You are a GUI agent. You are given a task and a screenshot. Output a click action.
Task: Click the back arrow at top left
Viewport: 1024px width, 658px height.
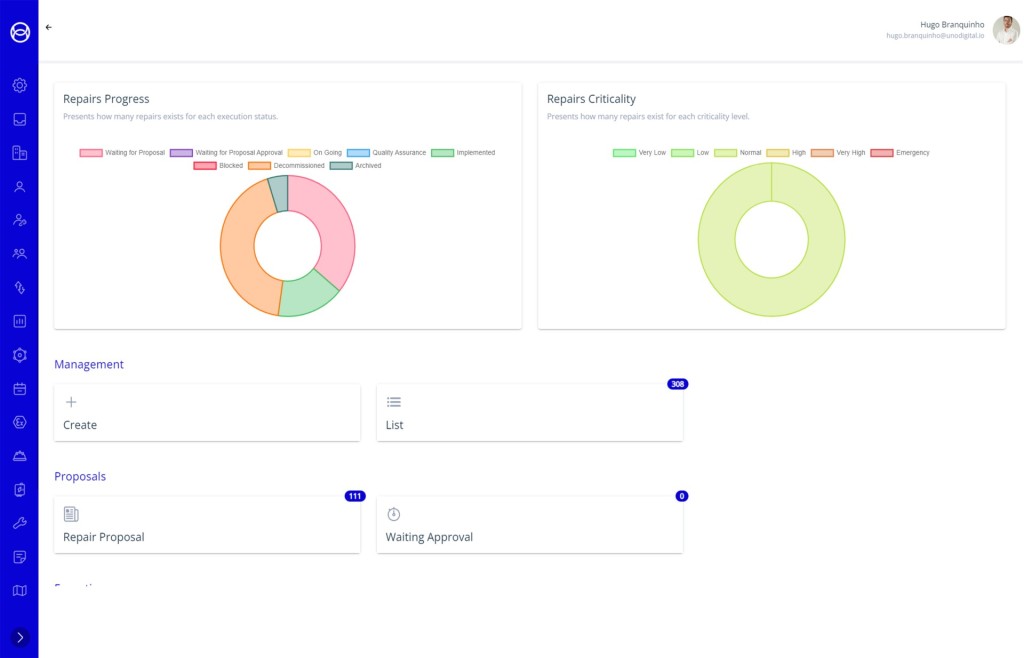coord(49,27)
